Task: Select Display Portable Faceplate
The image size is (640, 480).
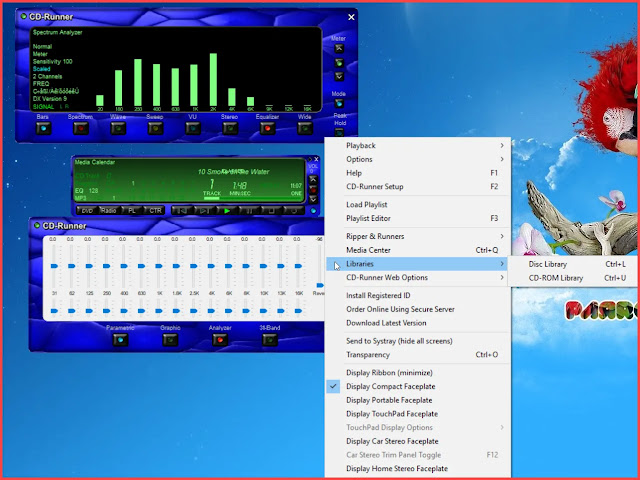Action: [418, 400]
